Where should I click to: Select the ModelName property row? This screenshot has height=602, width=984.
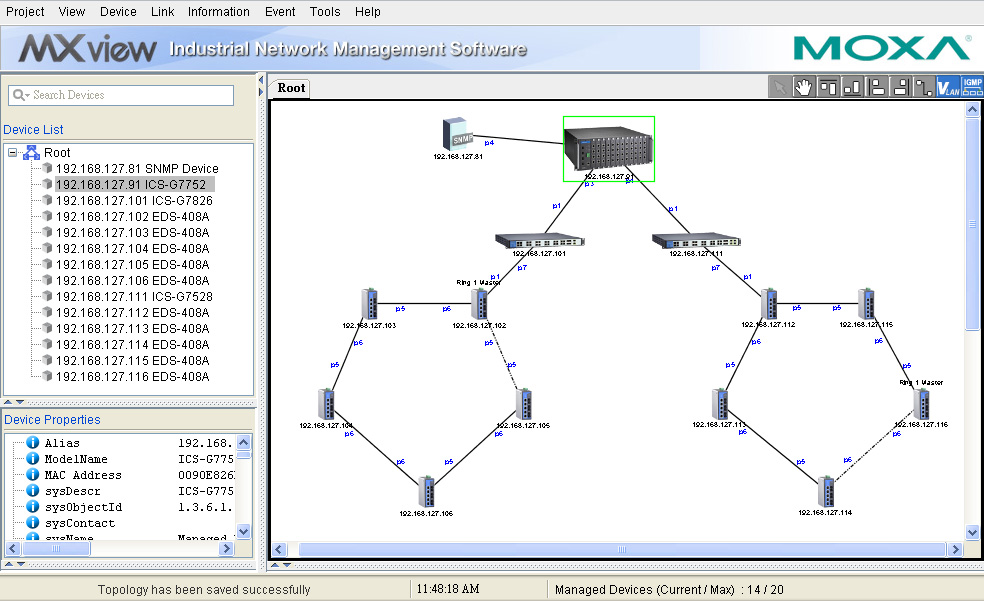click(x=130, y=459)
